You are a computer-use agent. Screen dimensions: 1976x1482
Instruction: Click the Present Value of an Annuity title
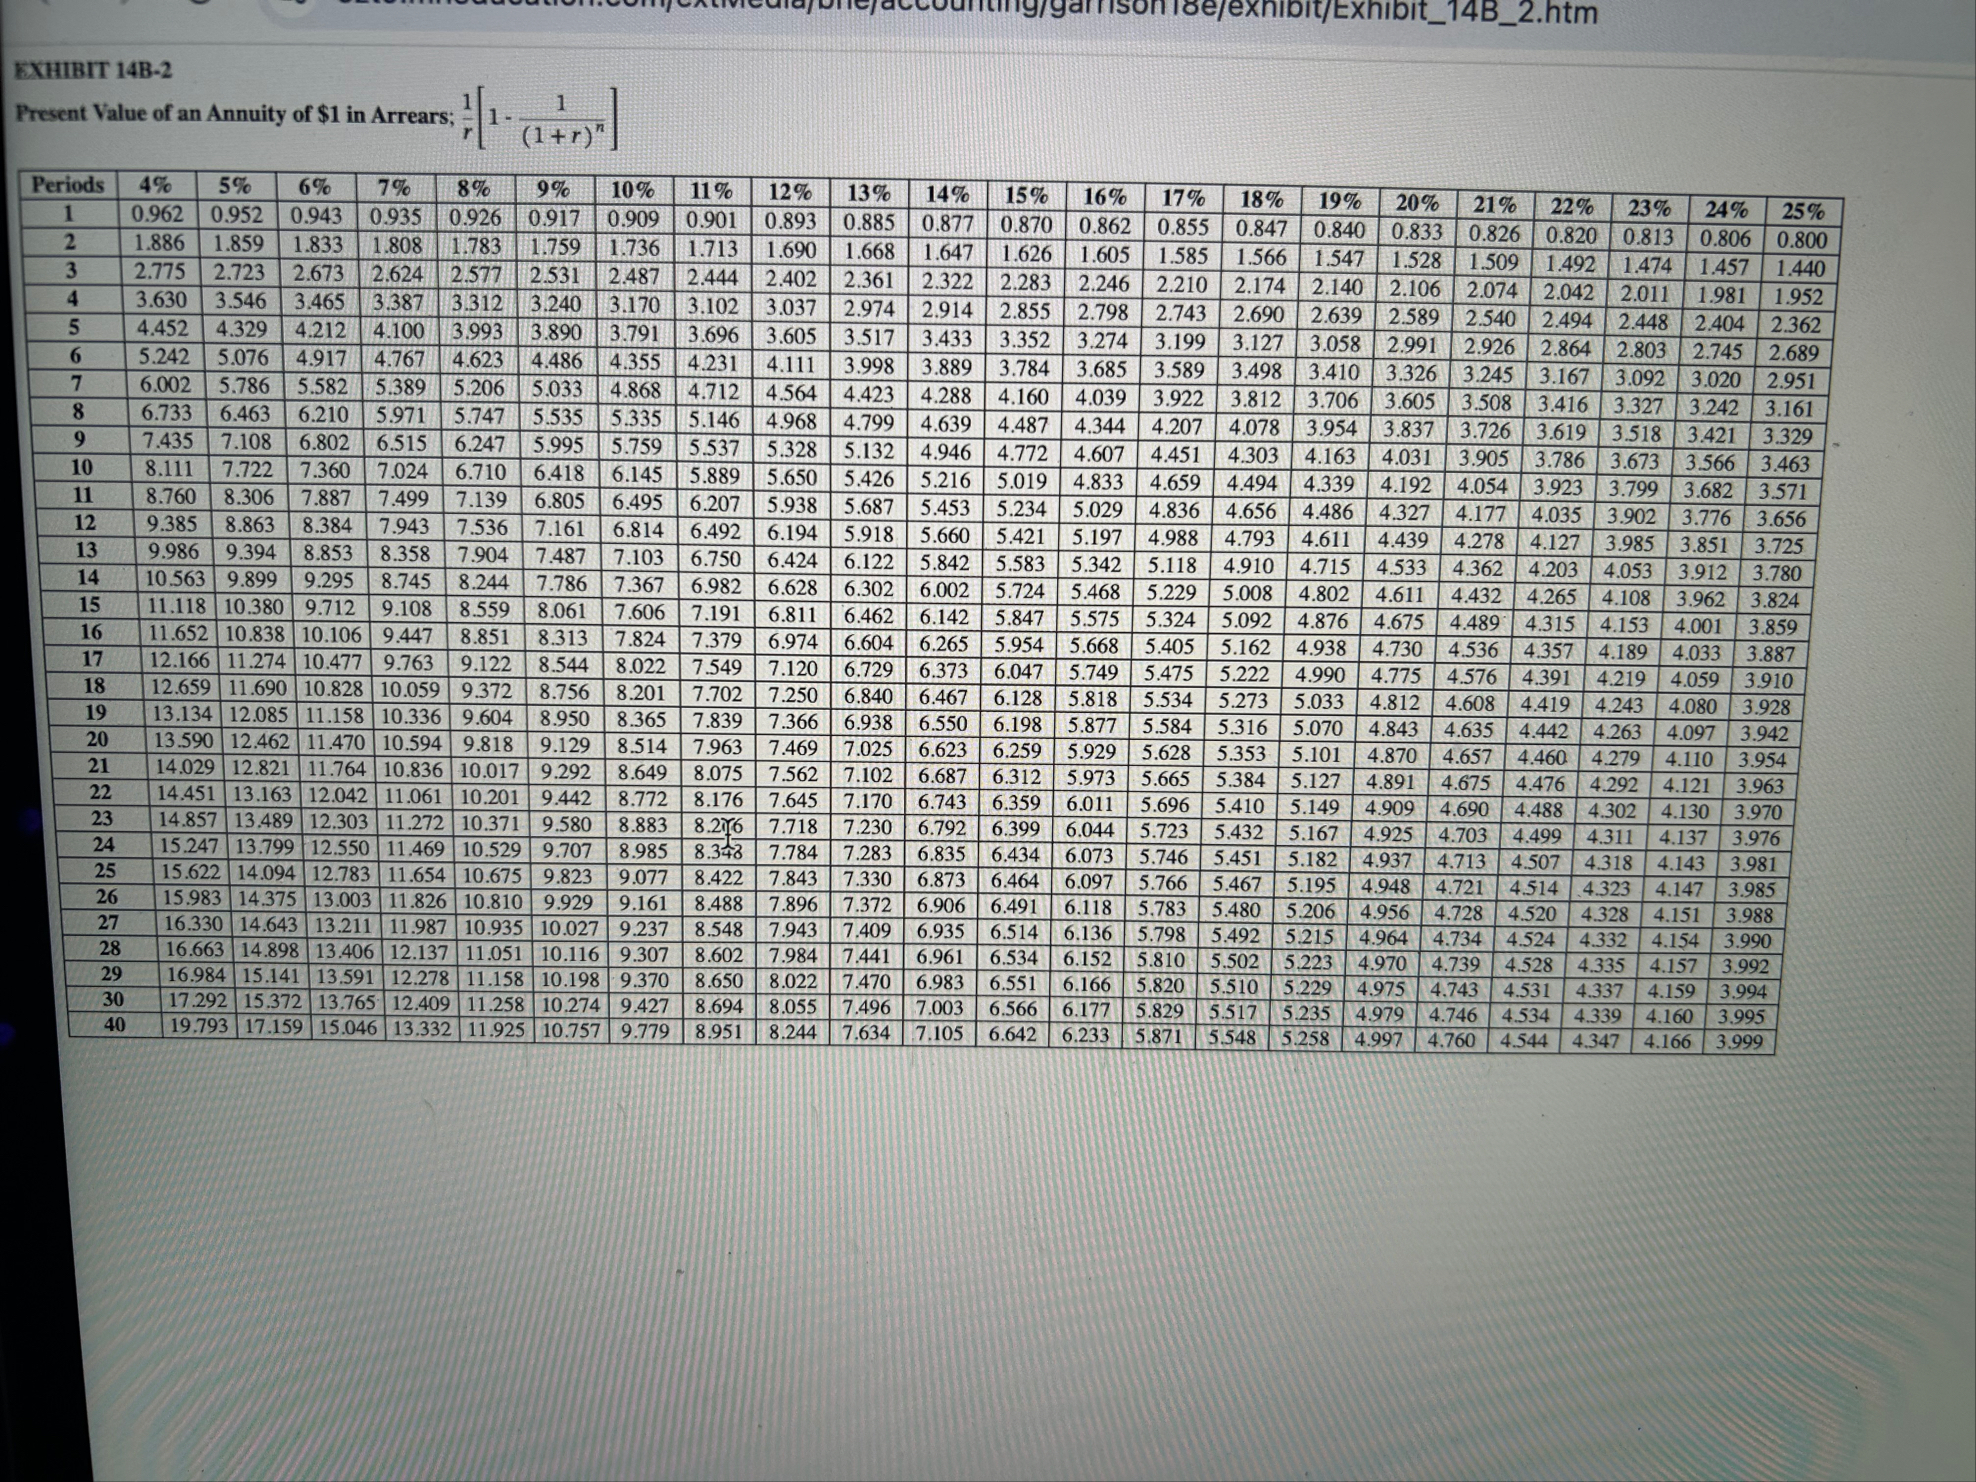[x=234, y=114]
